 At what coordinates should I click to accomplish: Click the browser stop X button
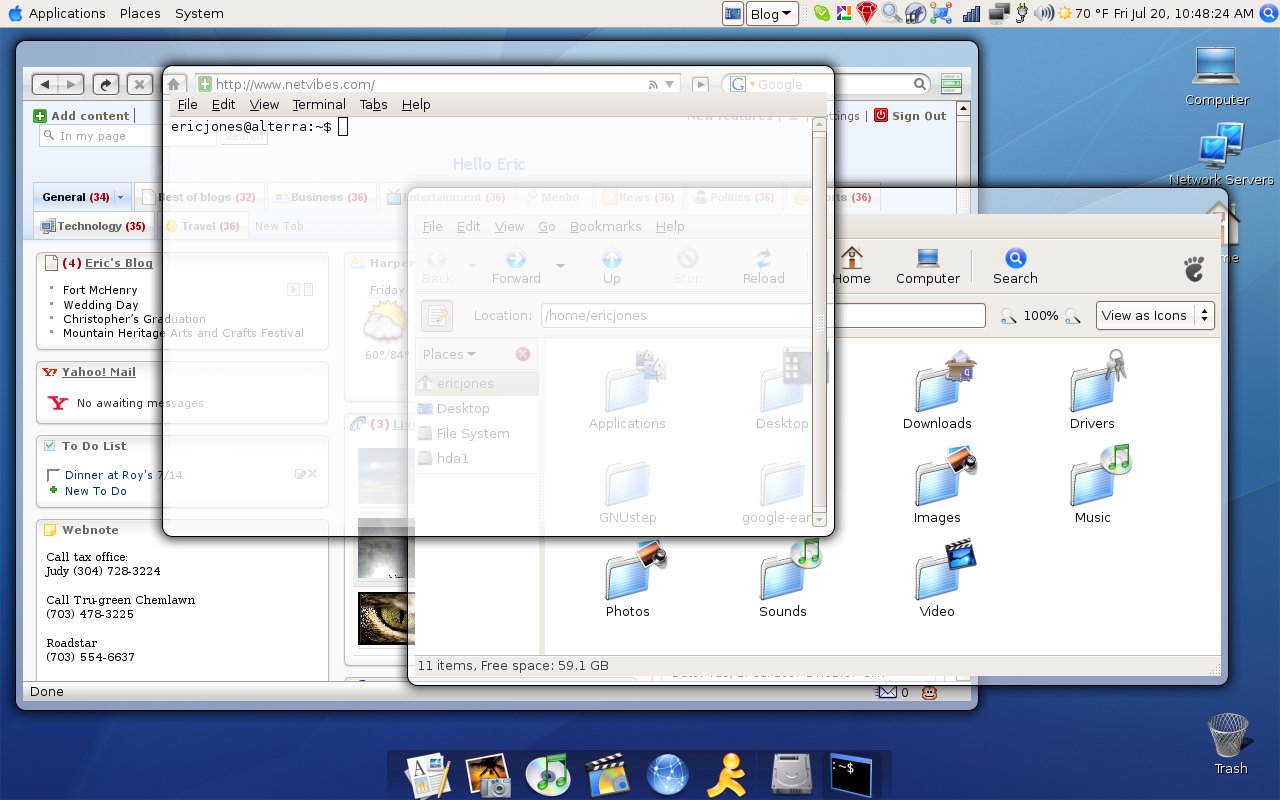140,84
